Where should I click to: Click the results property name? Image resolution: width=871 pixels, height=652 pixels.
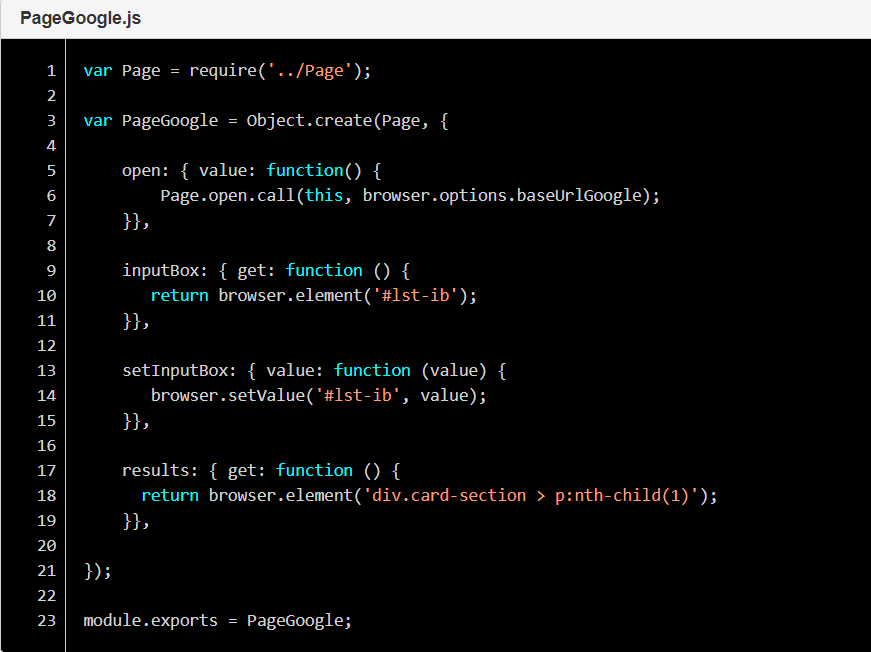point(156,470)
